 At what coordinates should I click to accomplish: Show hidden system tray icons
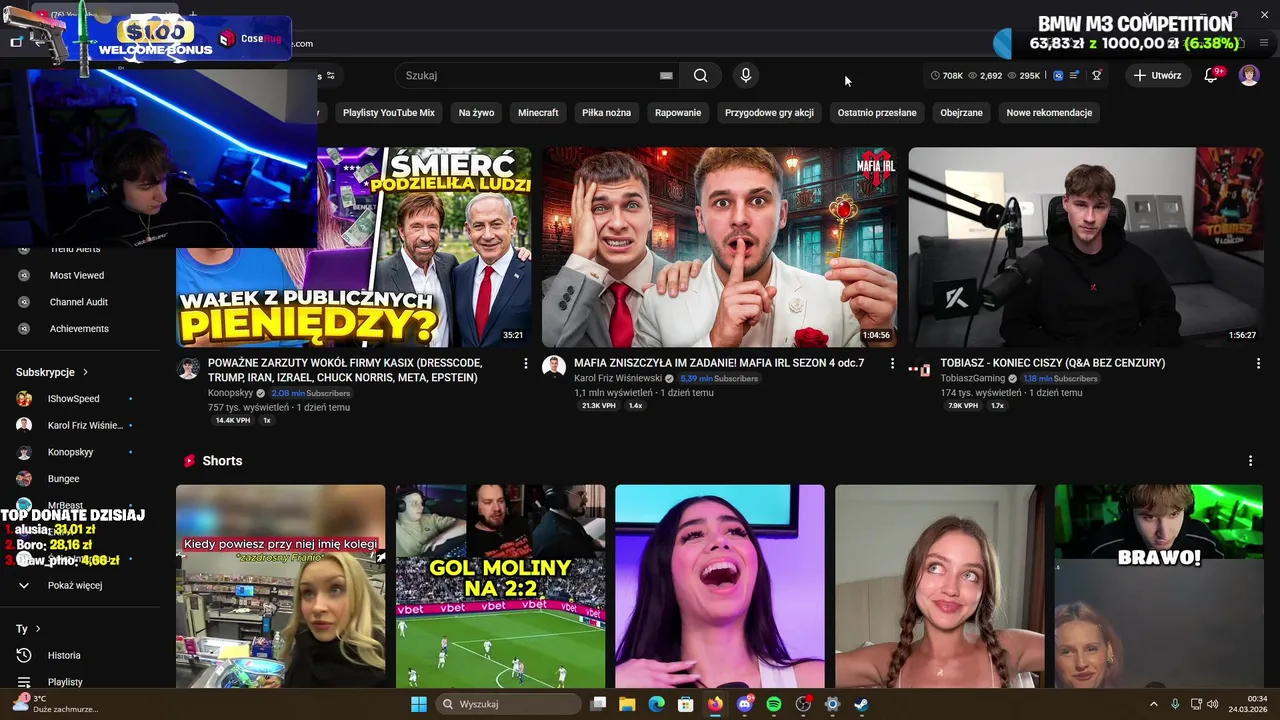(1153, 704)
